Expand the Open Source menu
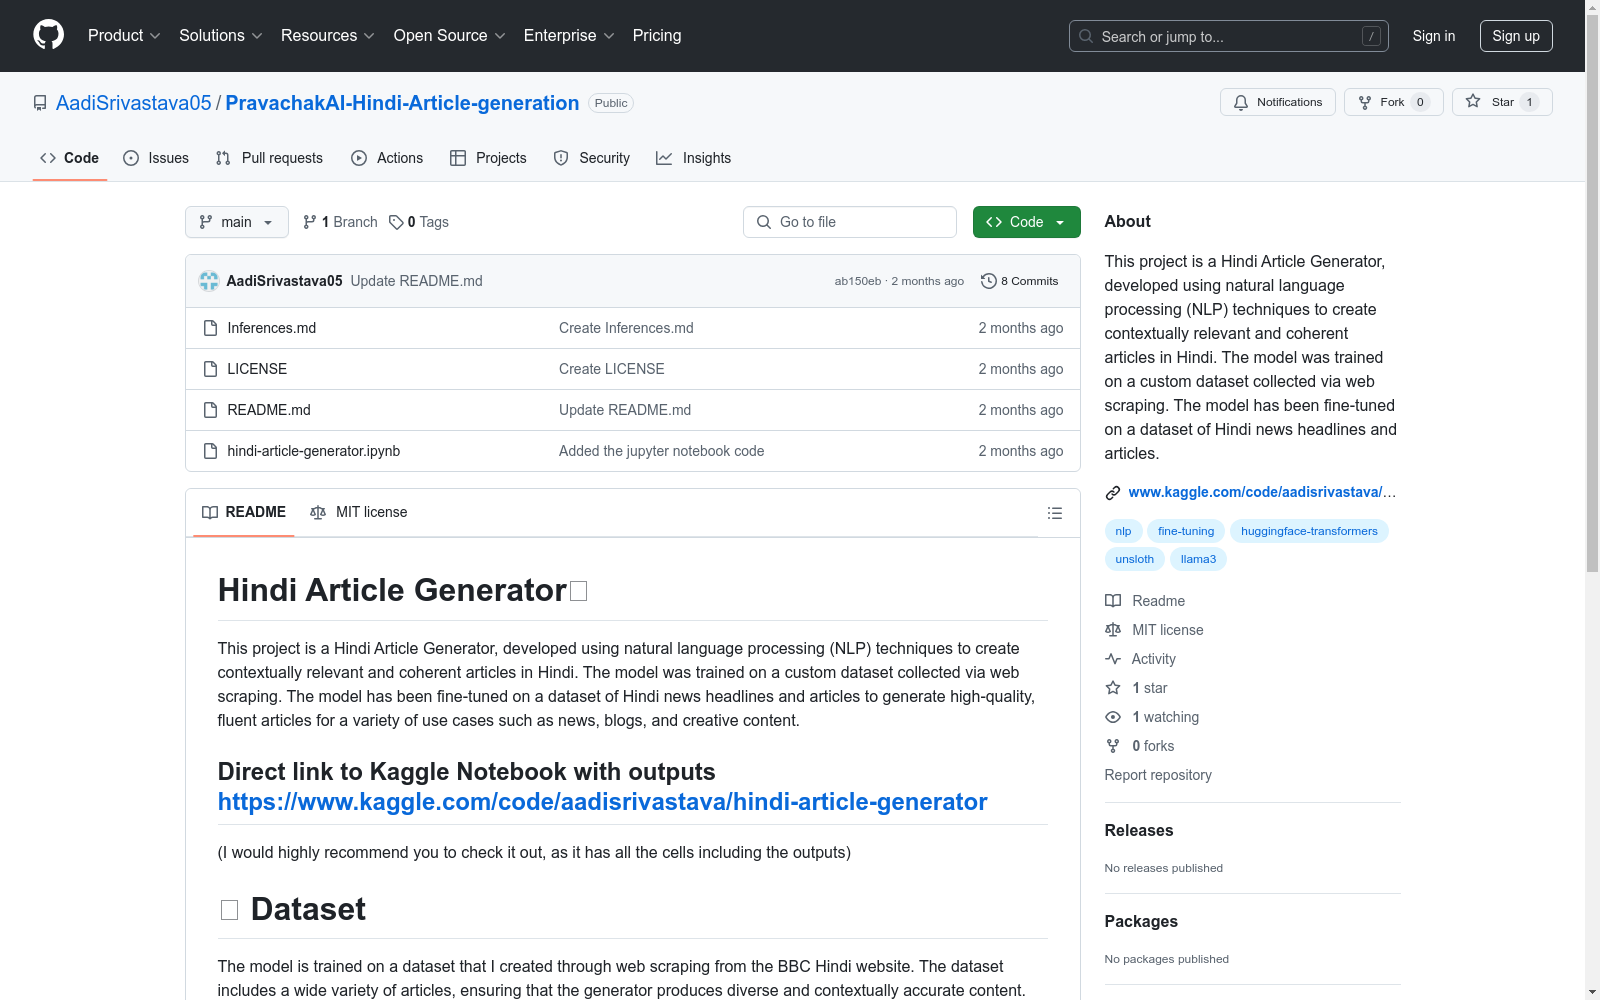 (450, 36)
